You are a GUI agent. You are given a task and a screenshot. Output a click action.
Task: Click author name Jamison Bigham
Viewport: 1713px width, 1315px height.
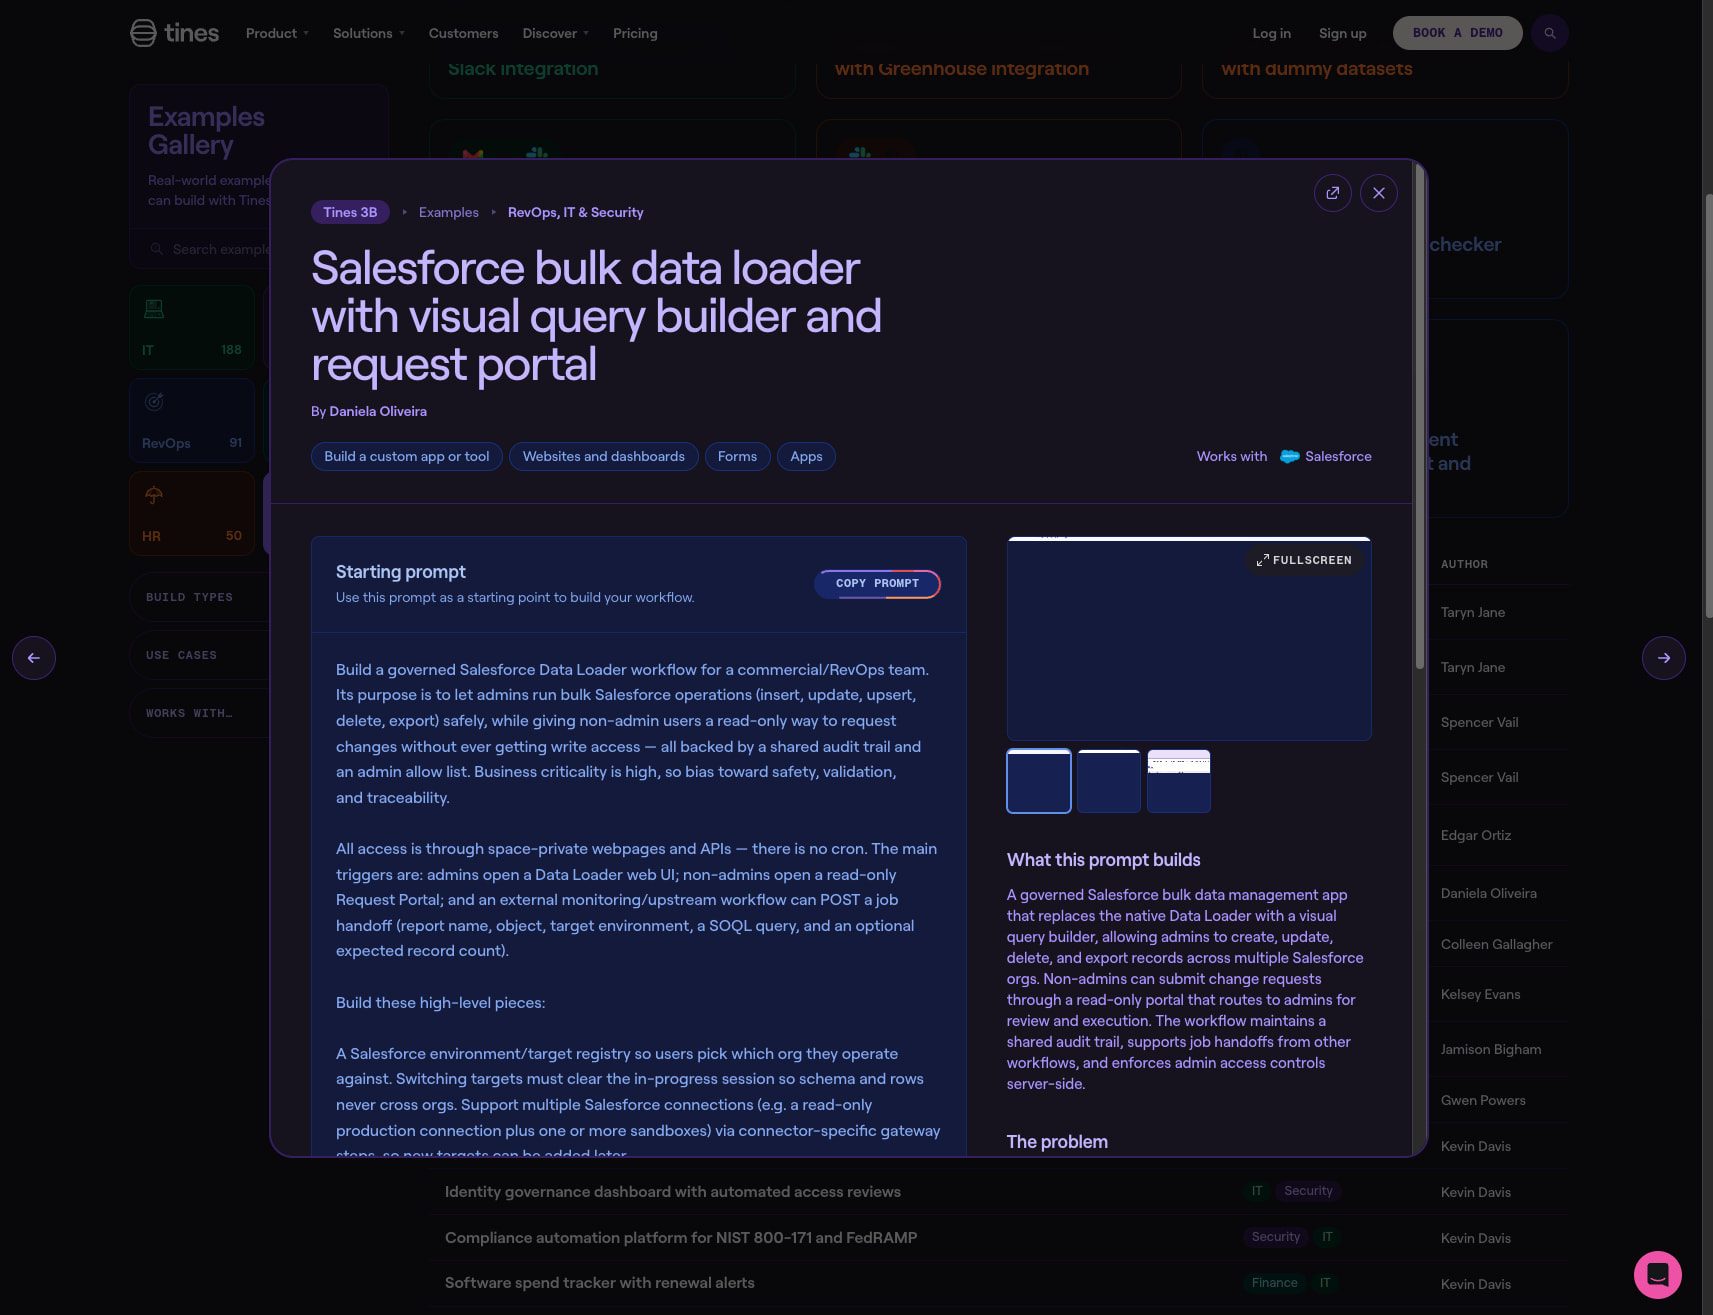coord(1491,1050)
